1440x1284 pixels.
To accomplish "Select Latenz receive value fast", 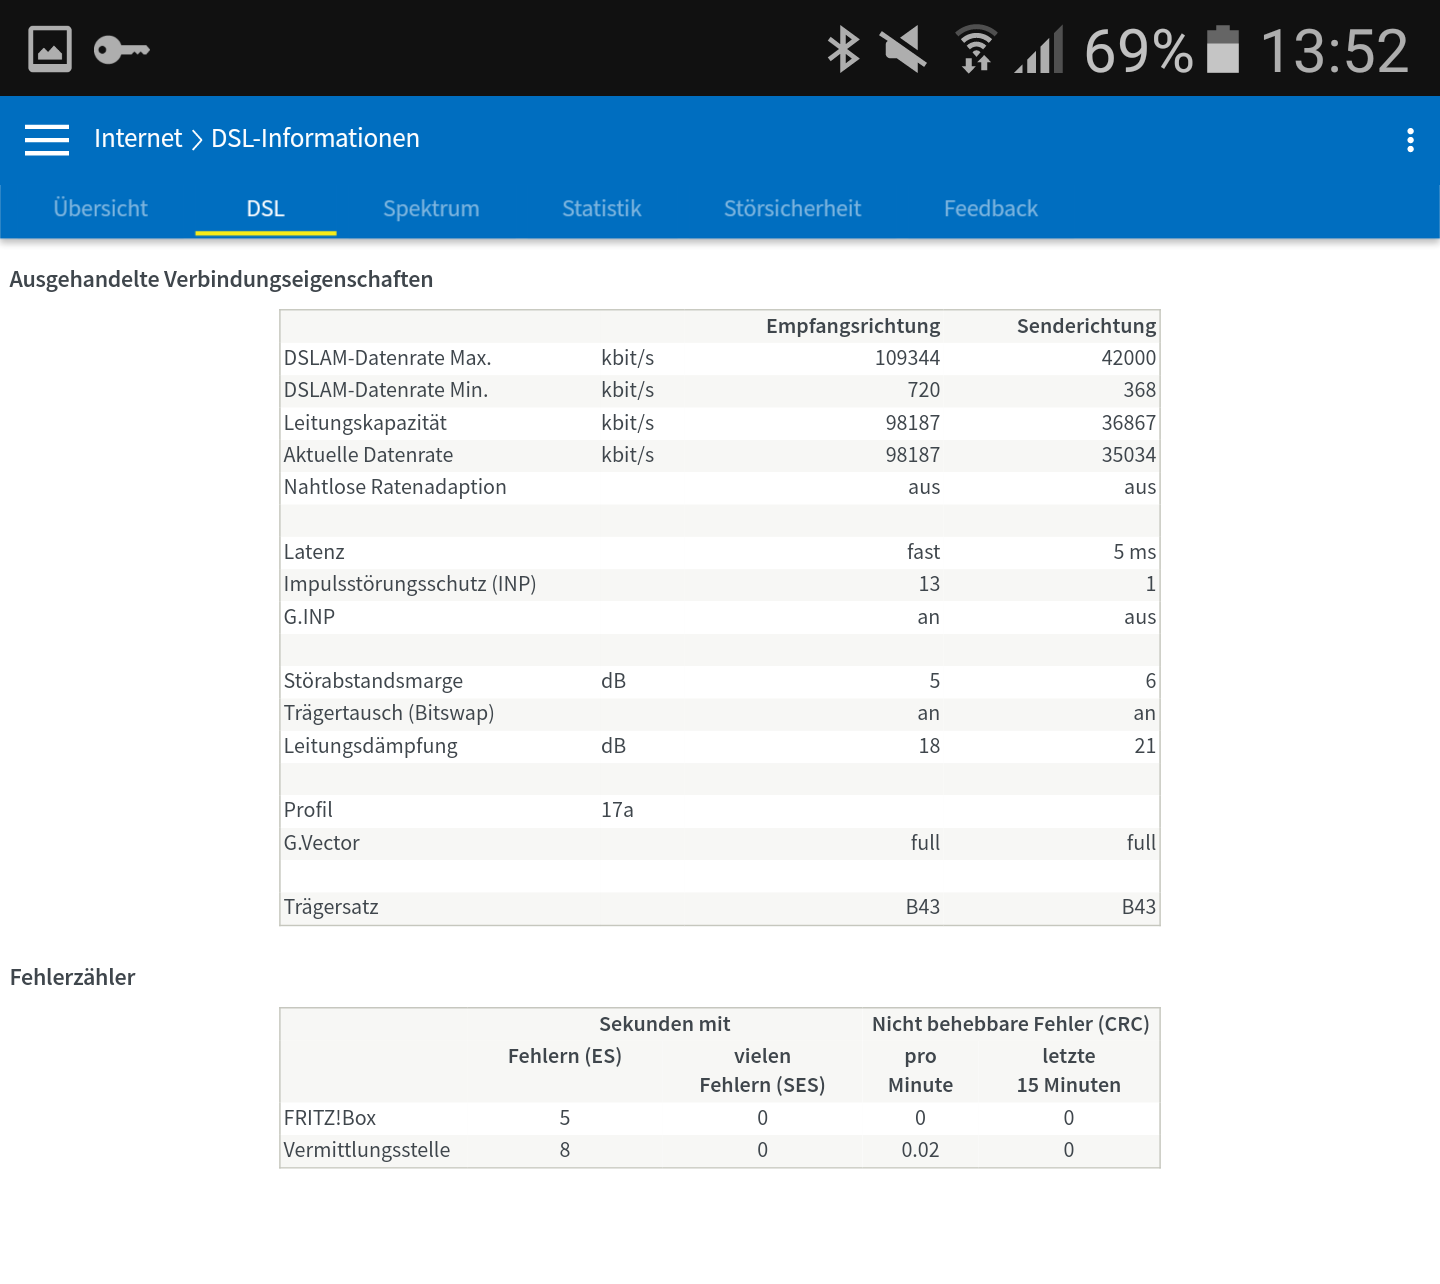I will [923, 552].
